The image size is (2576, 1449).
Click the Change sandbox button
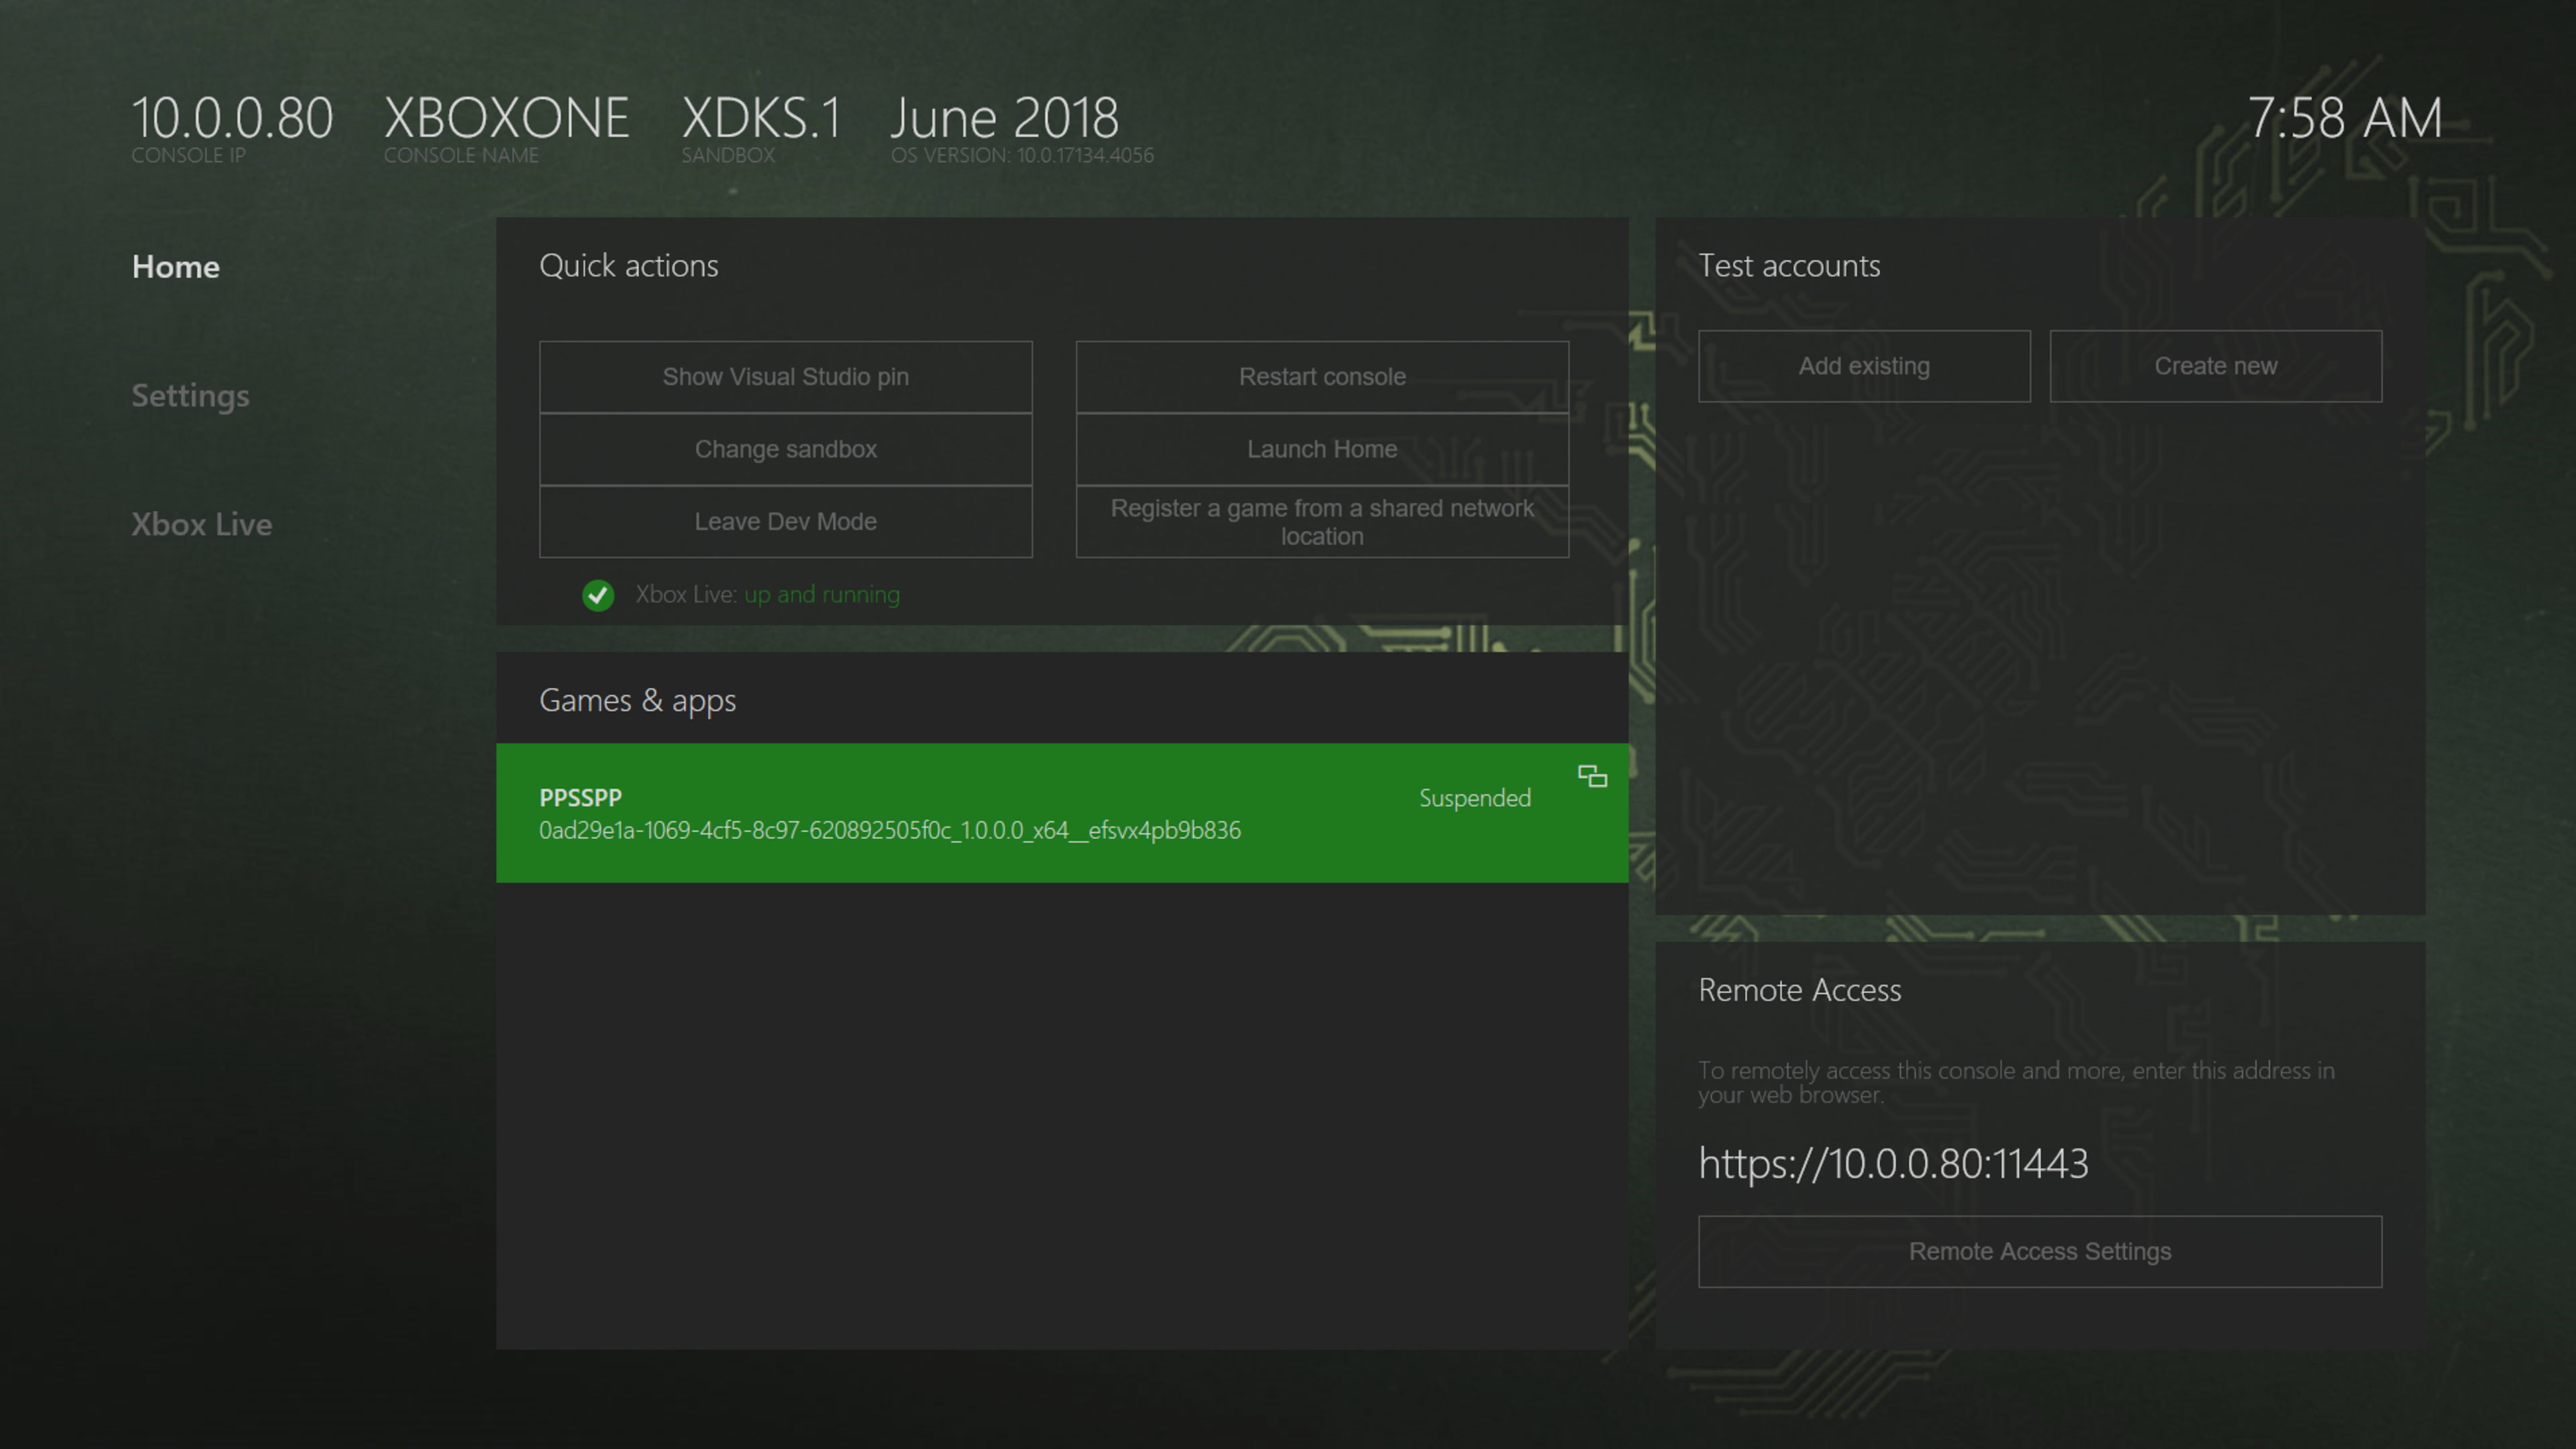pos(785,449)
